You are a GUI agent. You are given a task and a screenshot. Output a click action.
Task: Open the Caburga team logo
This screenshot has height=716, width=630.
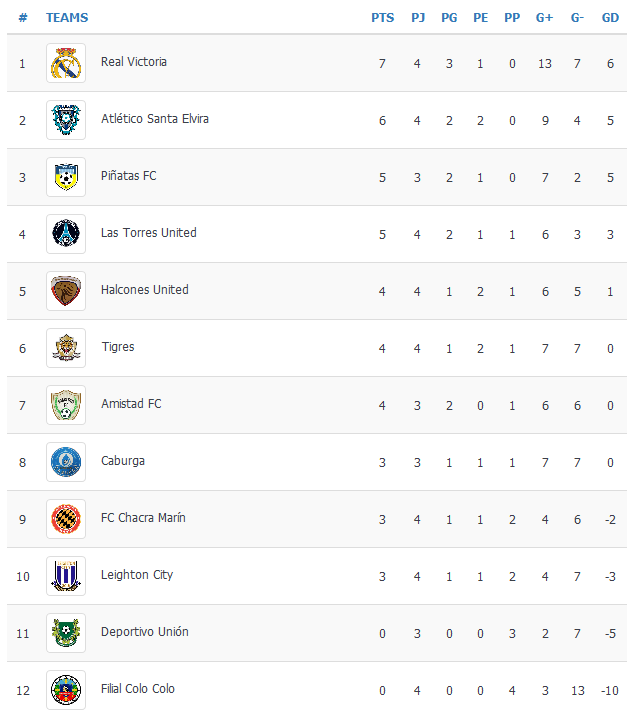(x=66, y=462)
